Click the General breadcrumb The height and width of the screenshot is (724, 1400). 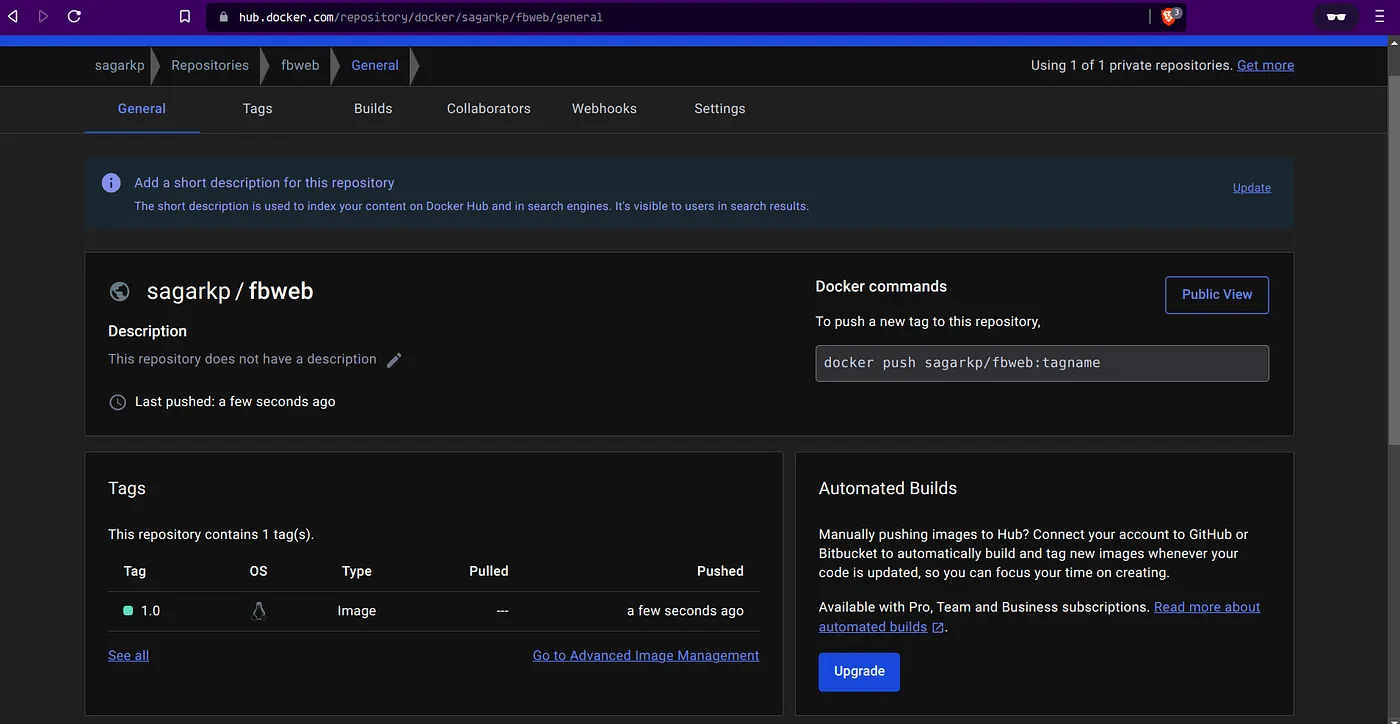point(375,65)
